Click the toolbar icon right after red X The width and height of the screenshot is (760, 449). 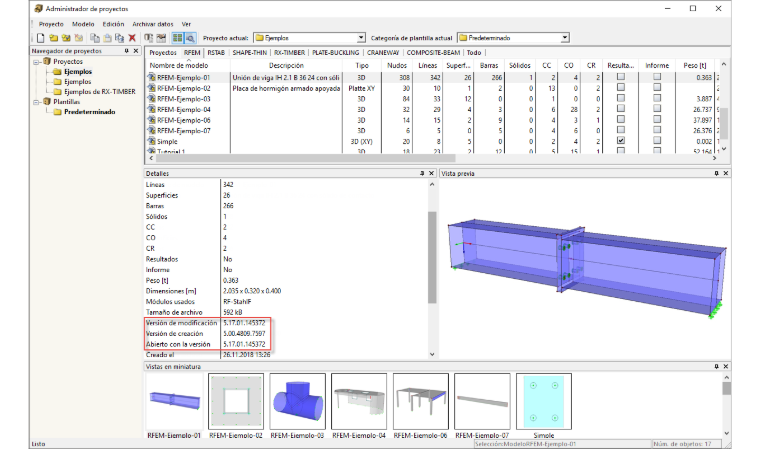pos(149,38)
